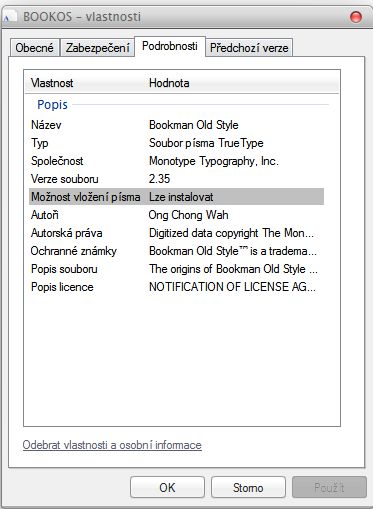Click The origins of Bookman value

click(233, 269)
